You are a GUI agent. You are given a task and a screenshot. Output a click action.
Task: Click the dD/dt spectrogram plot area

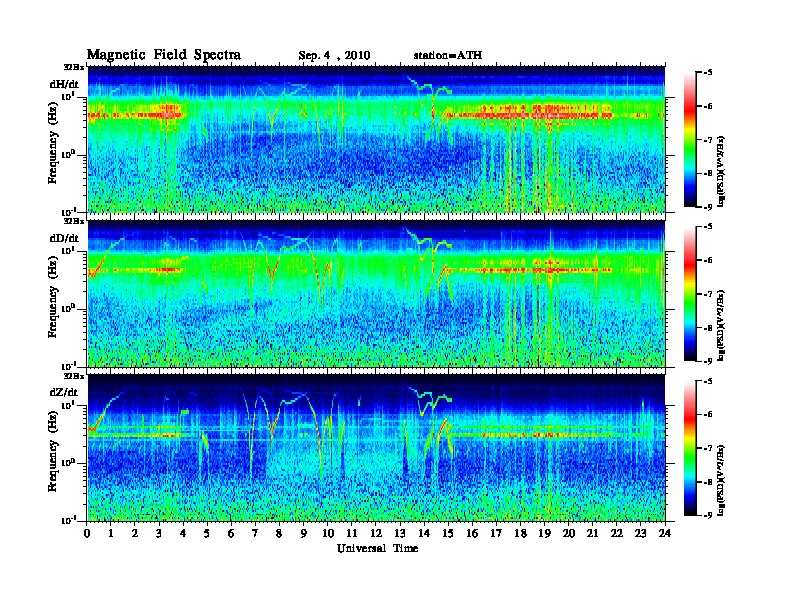point(376,293)
